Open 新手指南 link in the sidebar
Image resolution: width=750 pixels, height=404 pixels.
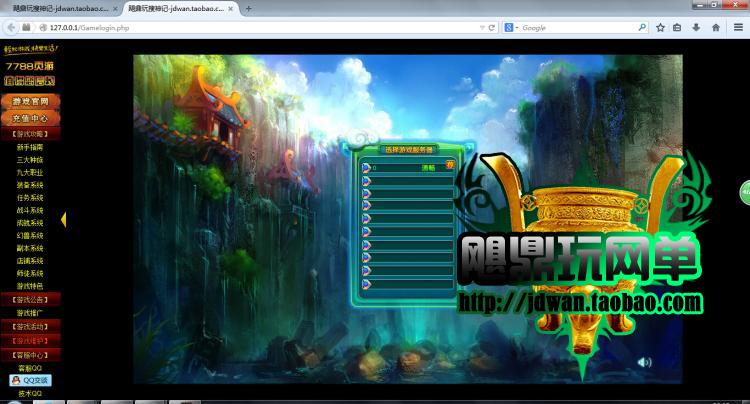[x=30, y=146]
